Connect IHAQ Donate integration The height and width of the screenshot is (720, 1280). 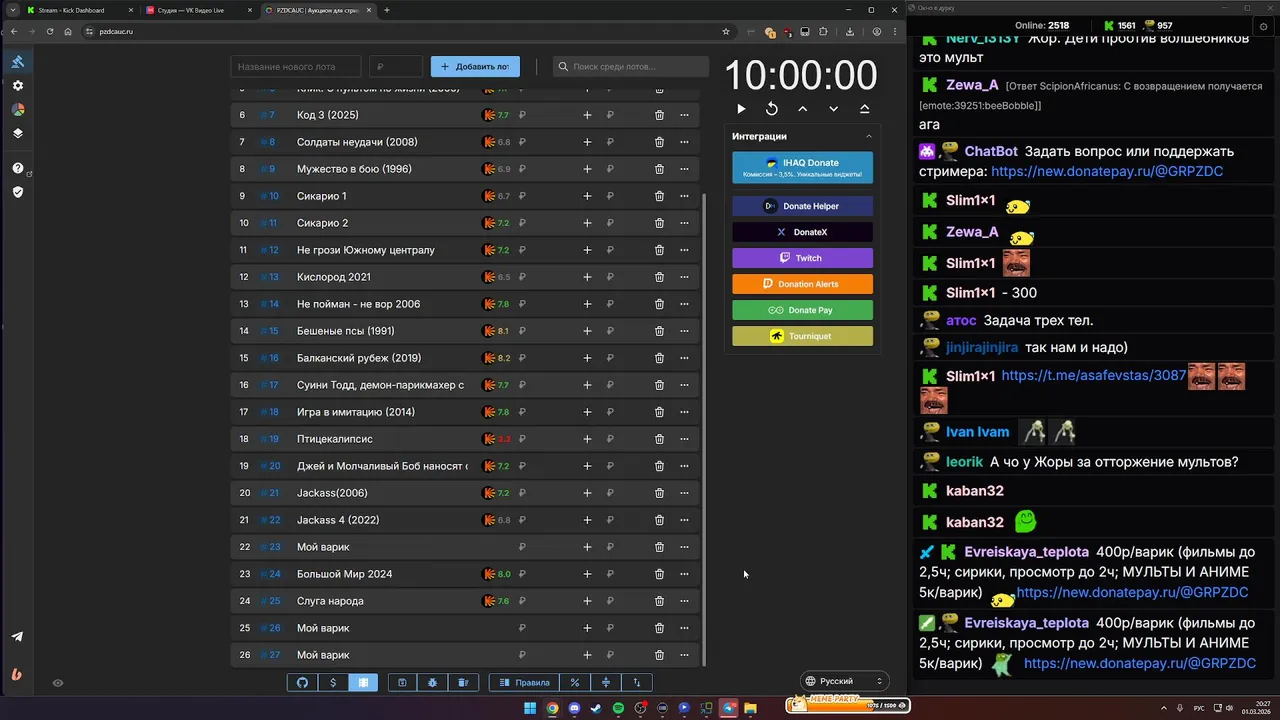(802, 168)
